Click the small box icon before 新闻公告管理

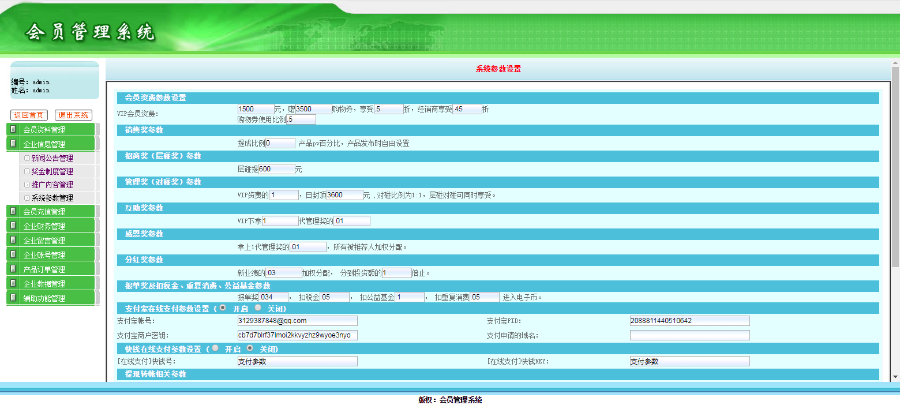click(27, 158)
